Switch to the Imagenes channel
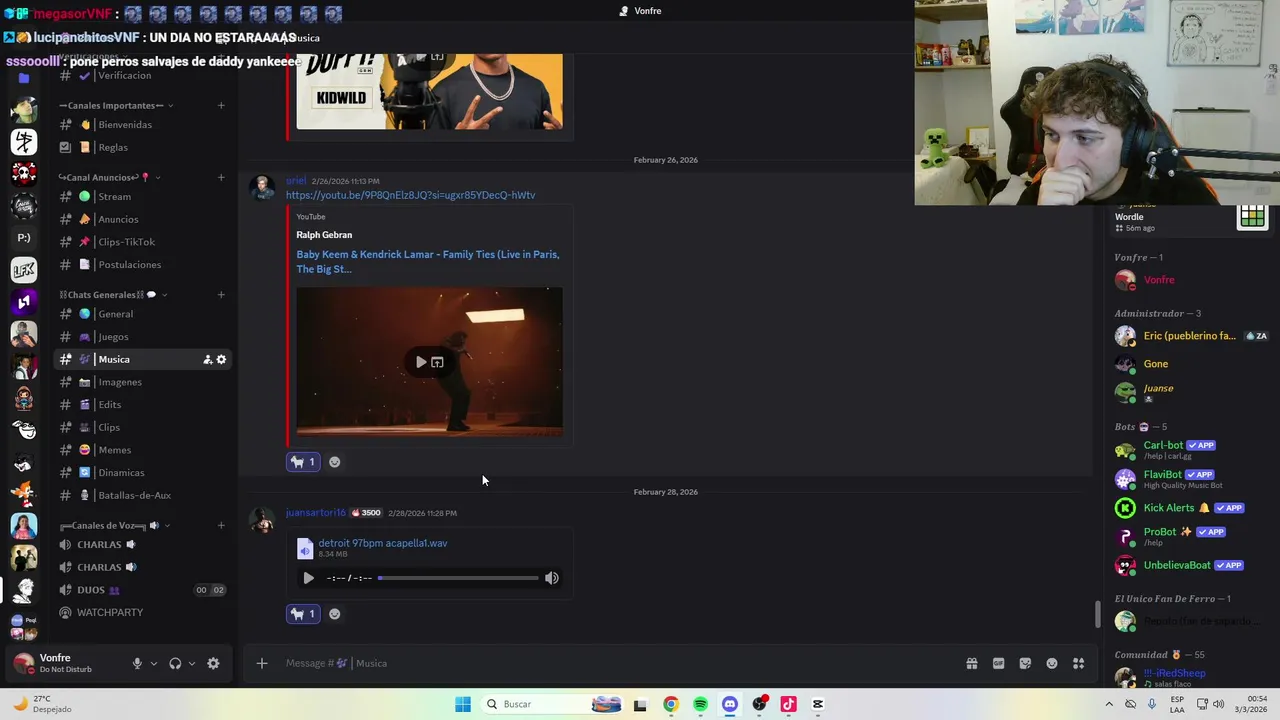 [x=142, y=382]
